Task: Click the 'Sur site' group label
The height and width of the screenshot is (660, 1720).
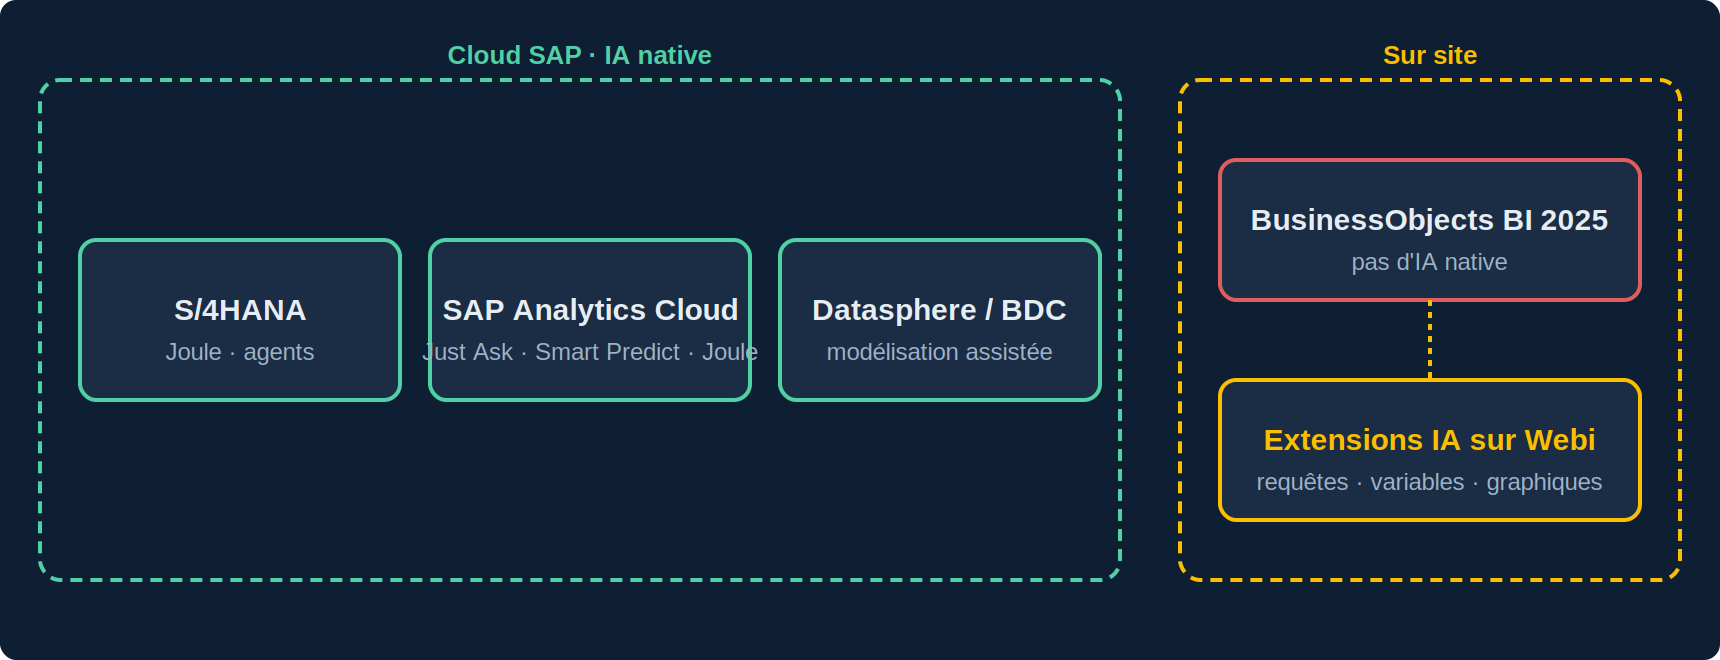Action: pos(1430,55)
